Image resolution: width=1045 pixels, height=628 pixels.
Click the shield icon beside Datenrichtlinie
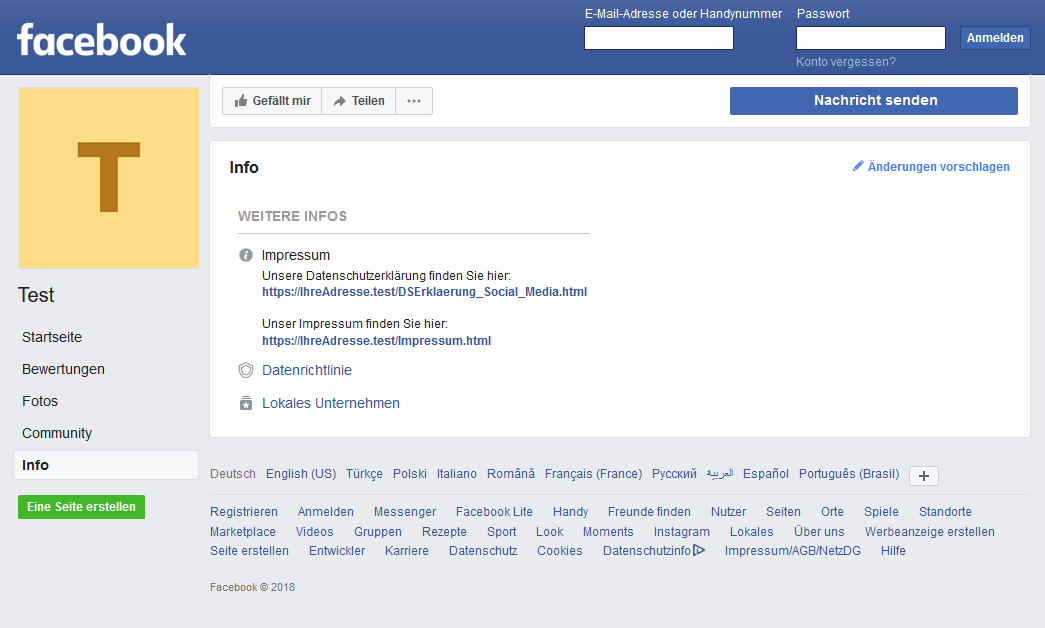click(246, 370)
